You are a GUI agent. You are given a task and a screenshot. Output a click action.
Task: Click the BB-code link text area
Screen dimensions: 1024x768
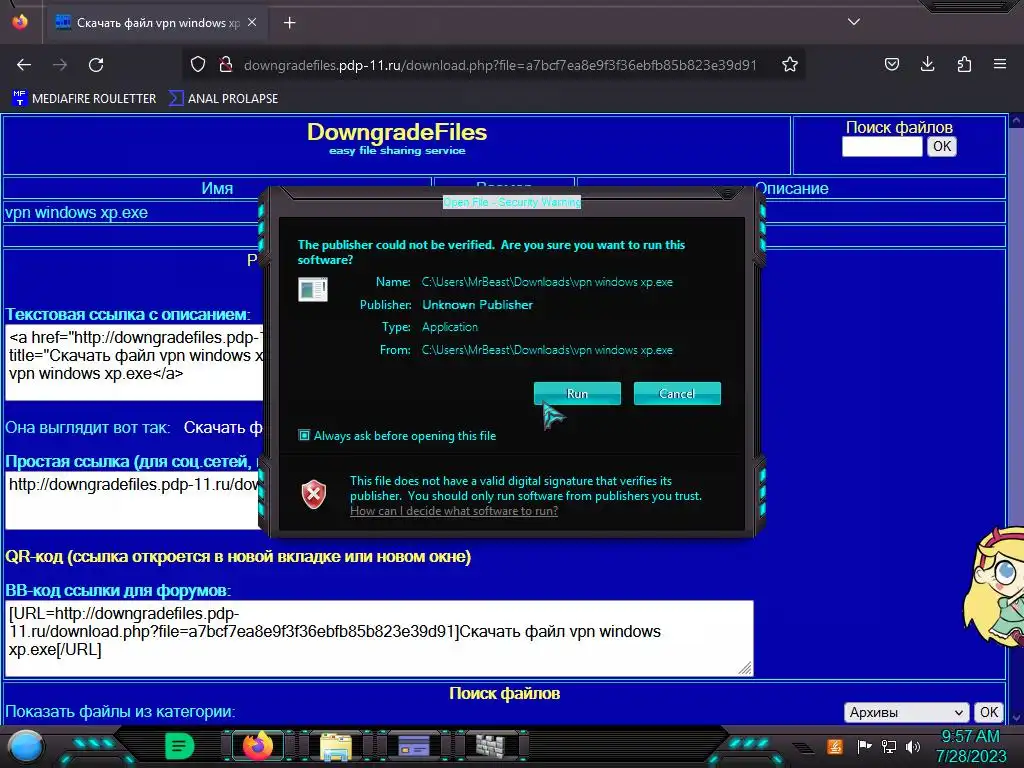point(379,638)
